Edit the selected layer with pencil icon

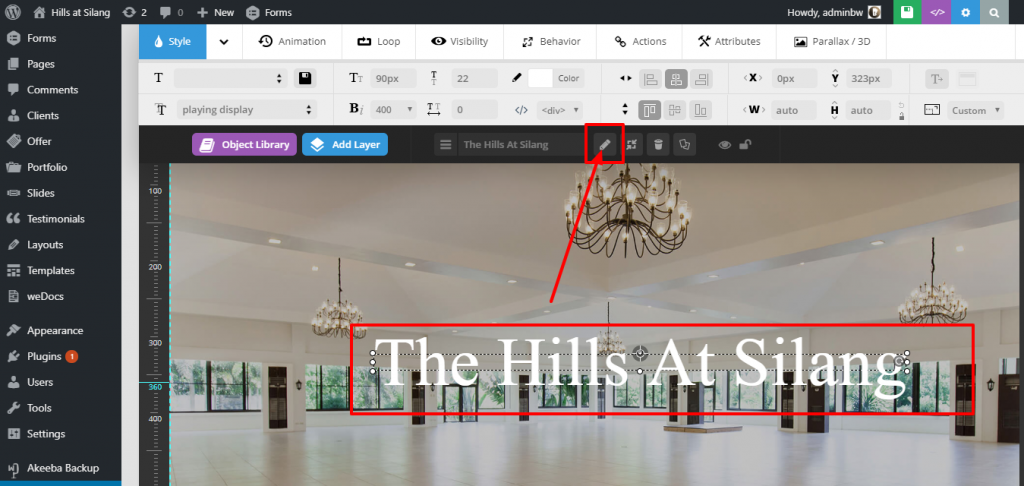pyautogui.click(x=605, y=144)
